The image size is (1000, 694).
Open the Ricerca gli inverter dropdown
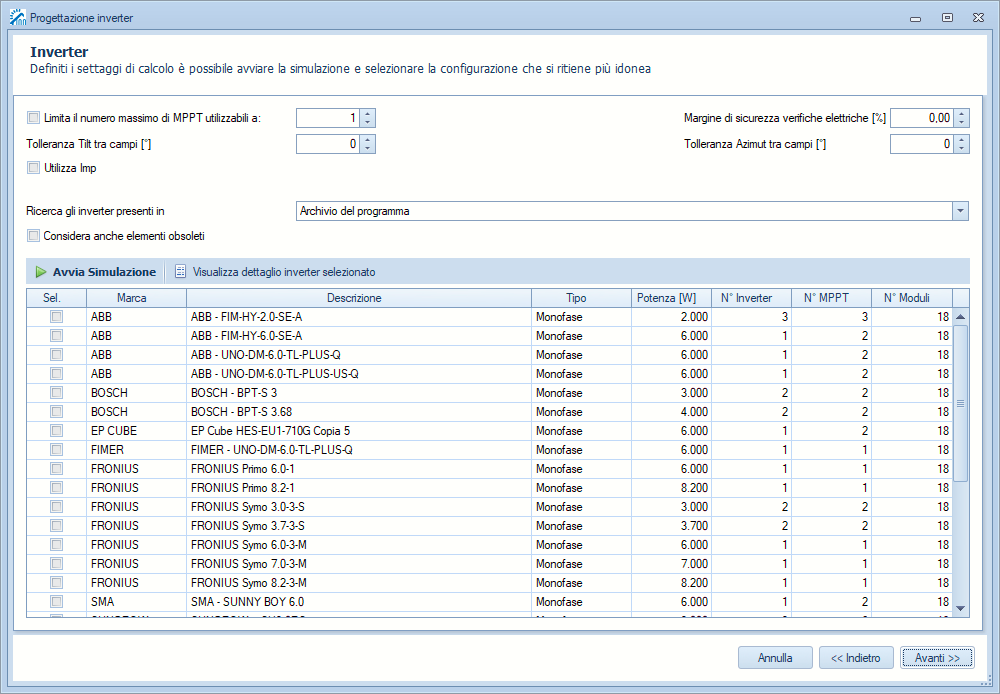(960, 211)
